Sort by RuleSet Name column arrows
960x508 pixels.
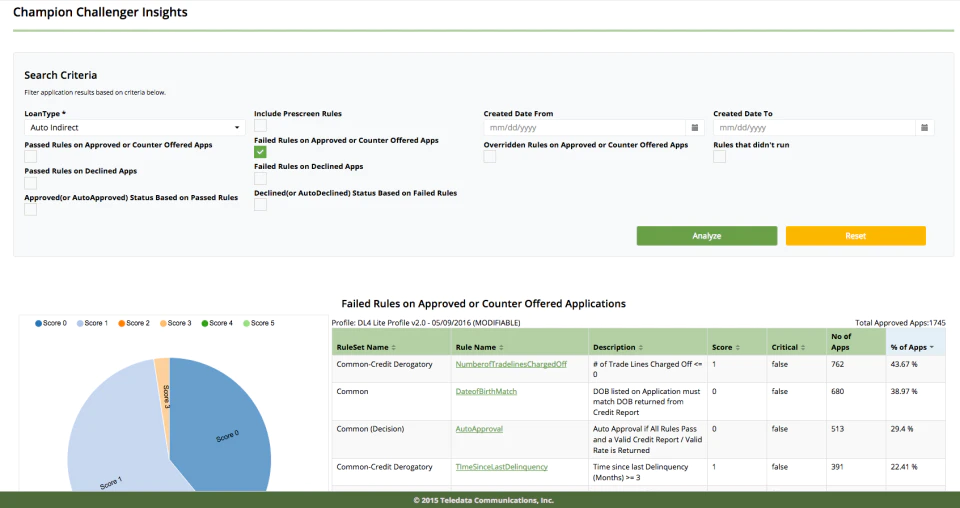[394, 348]
